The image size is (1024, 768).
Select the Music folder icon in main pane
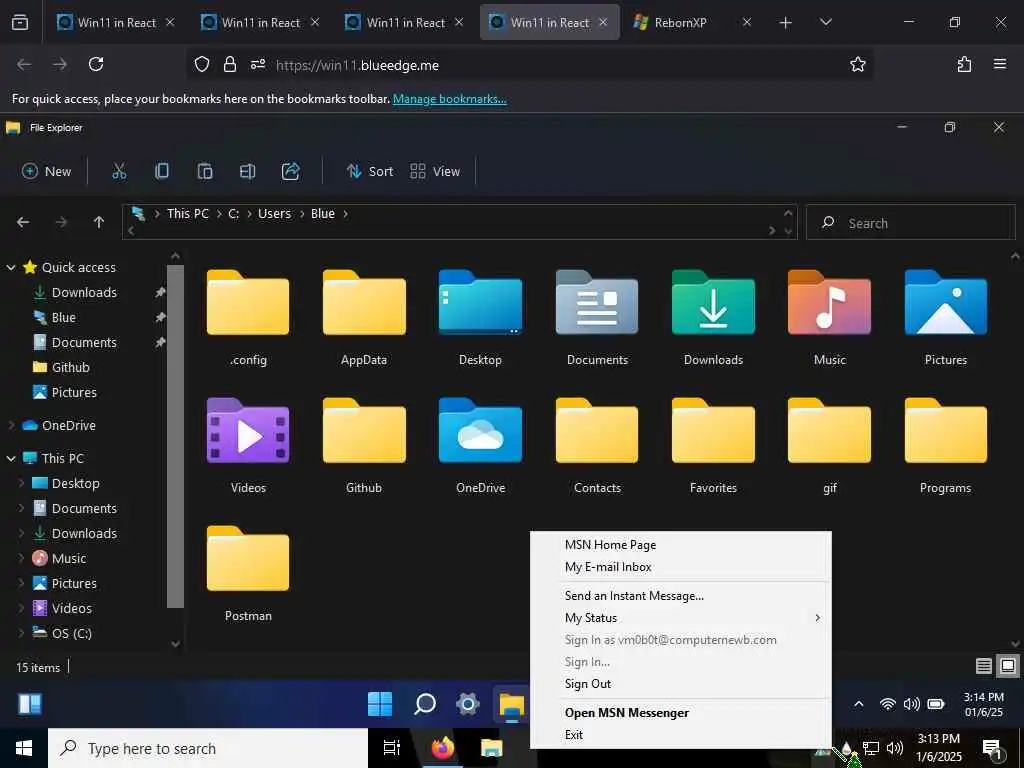point(829,318)
